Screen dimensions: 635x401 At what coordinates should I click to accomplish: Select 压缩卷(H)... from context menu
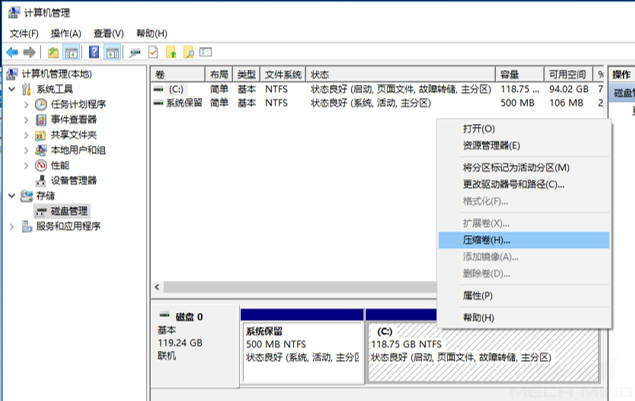pyautogui.click(x=524, y=240)
